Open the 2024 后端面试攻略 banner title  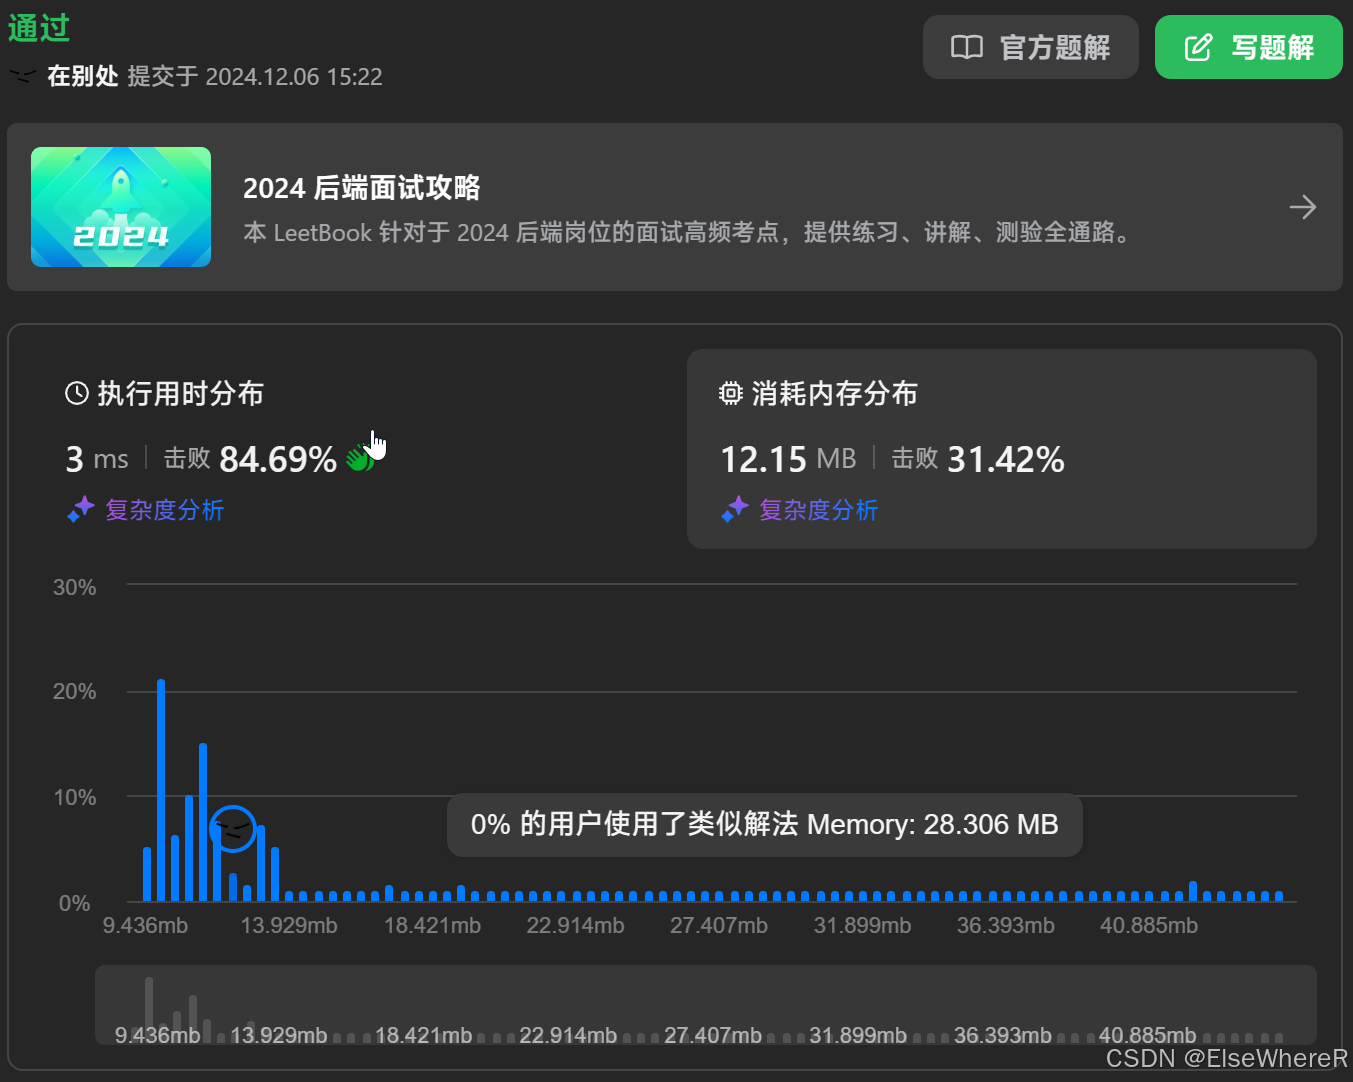coord(361,188)
